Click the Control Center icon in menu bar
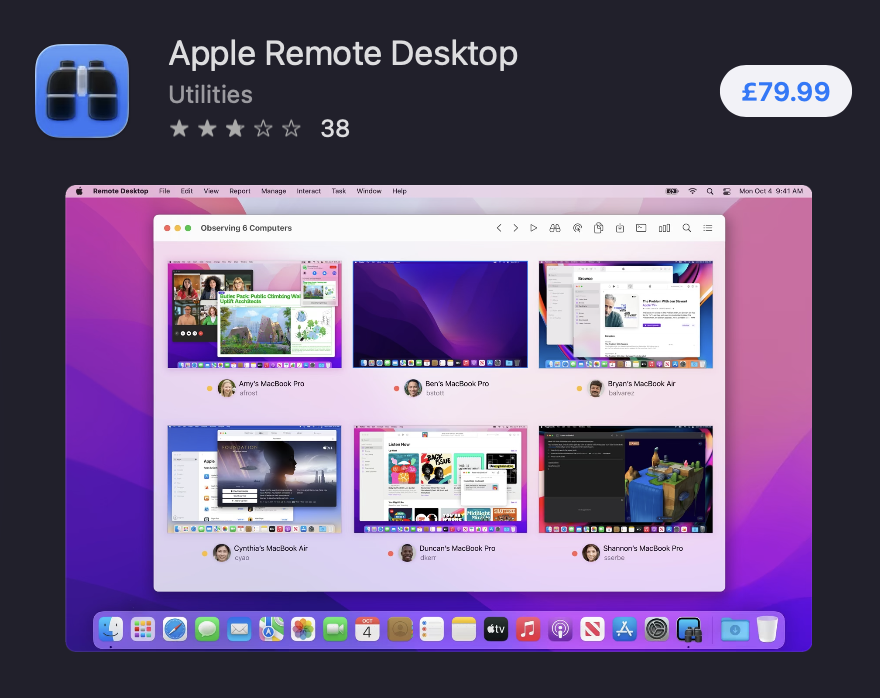Screen dimensions: 880x698 coord(727,191)
